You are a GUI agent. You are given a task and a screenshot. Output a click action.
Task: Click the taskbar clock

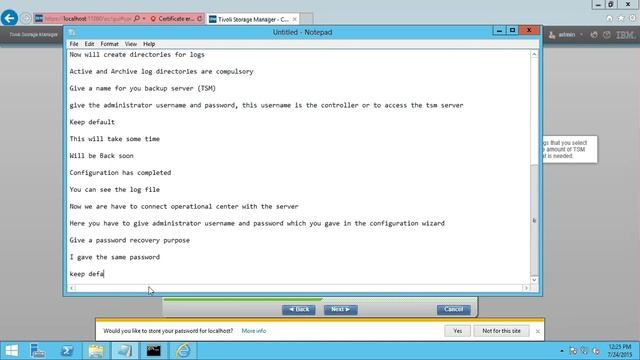coord(620,351)
